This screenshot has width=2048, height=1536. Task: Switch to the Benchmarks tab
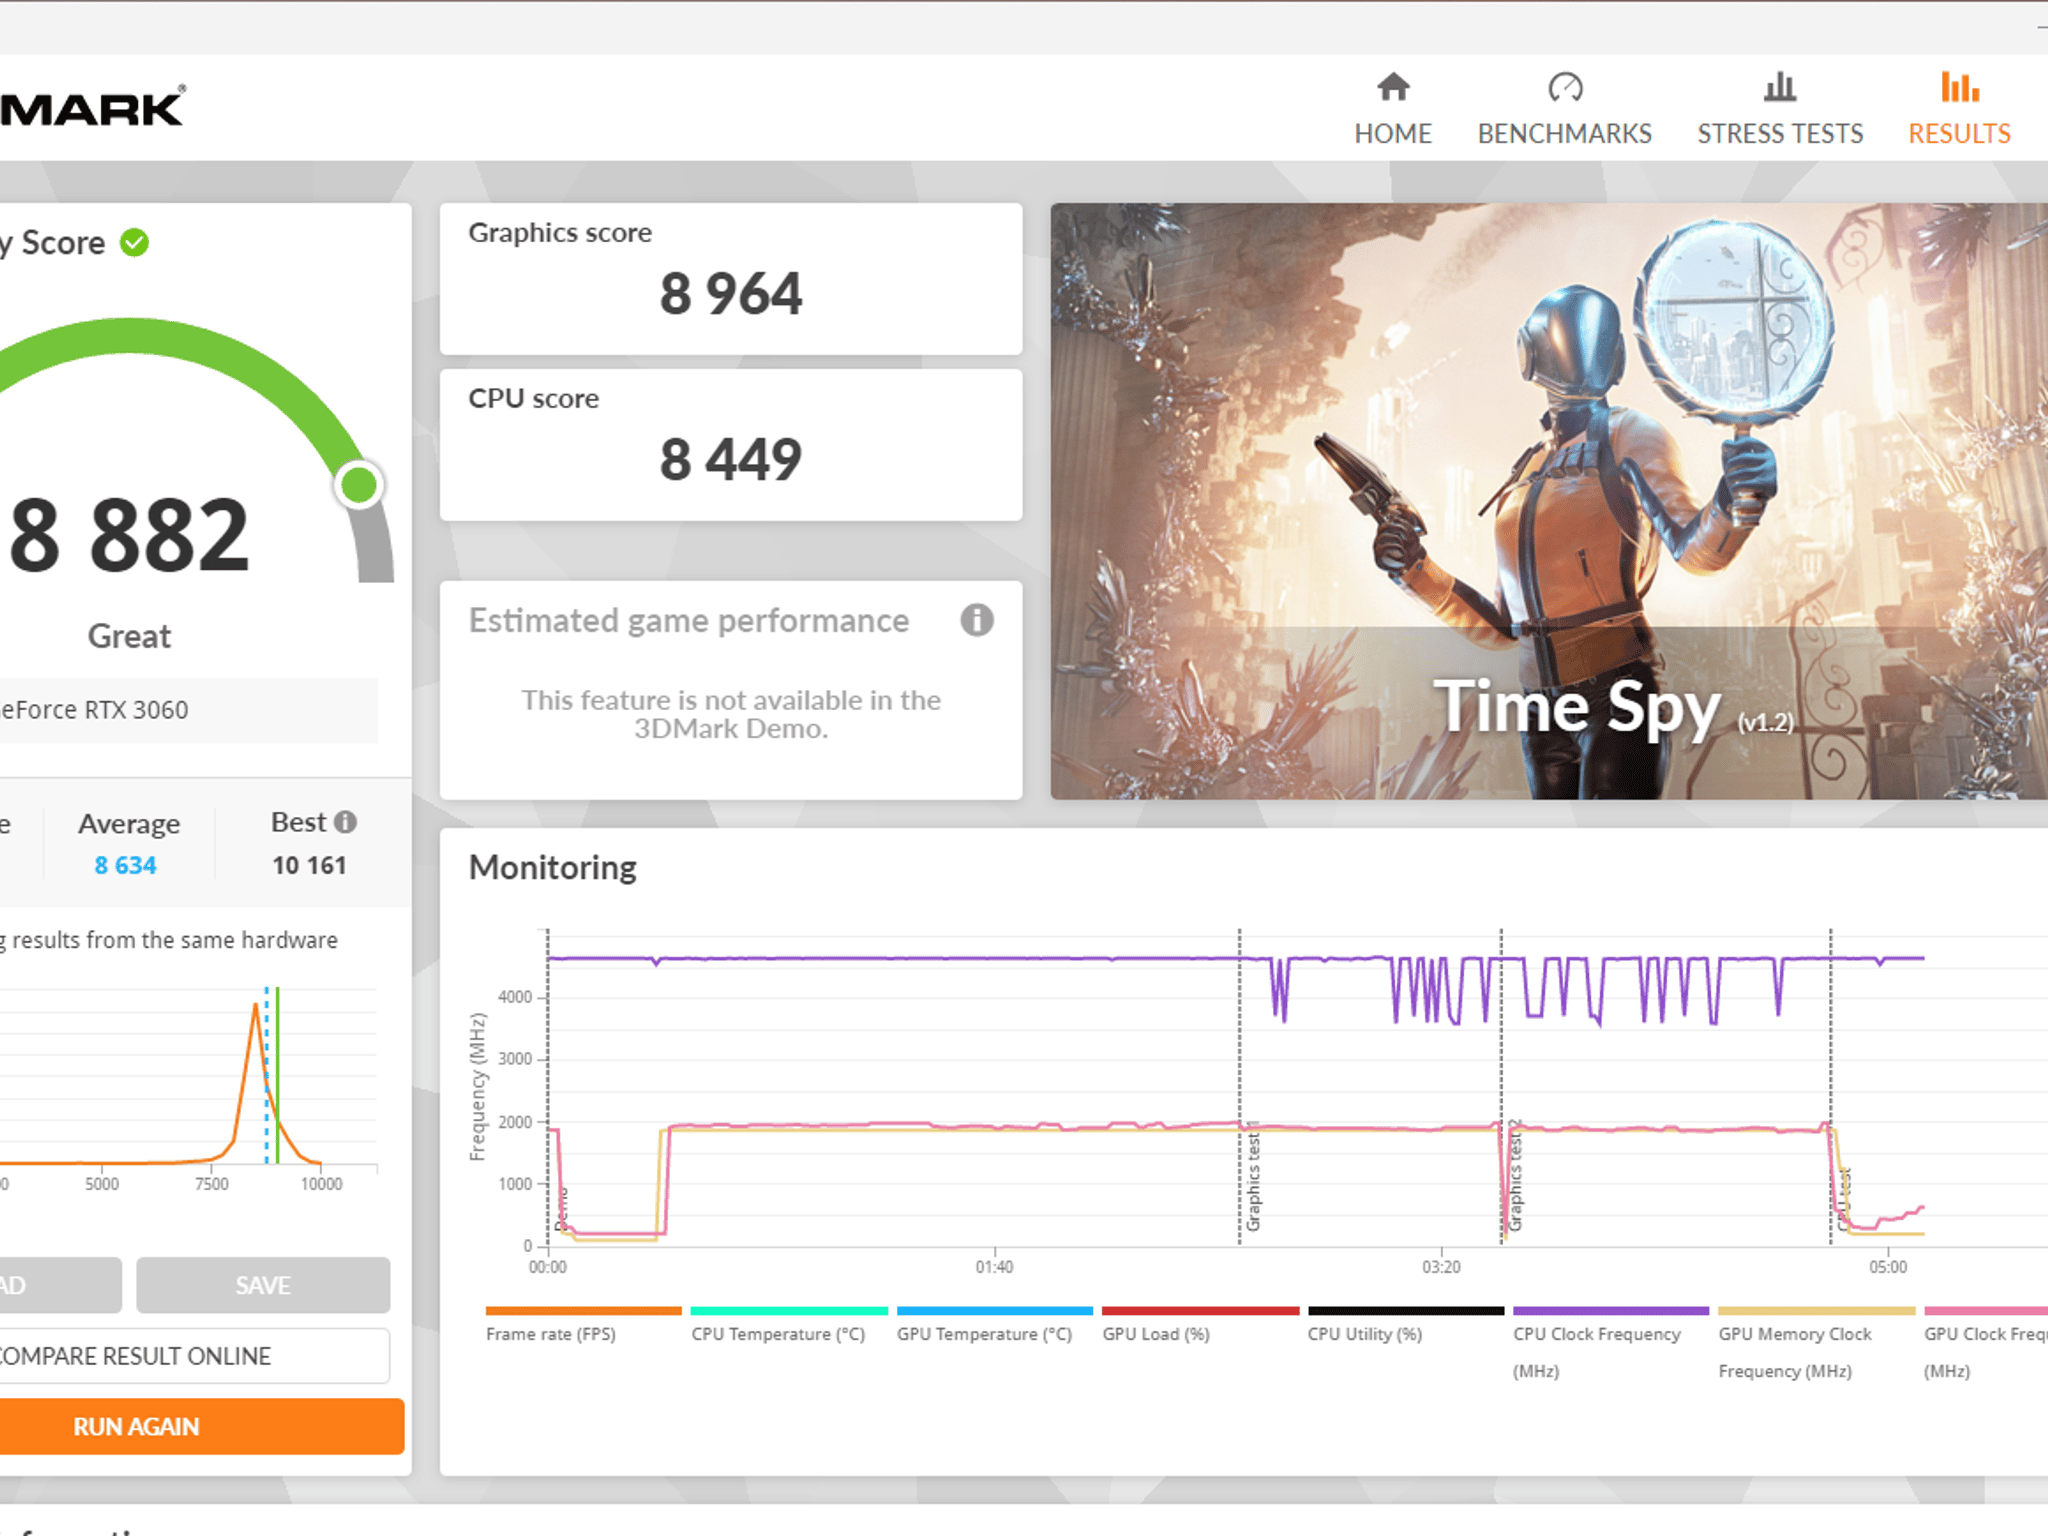(x=1564, y=108)
